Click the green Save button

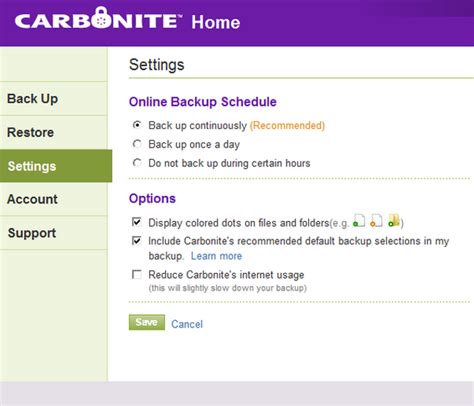pos(147,322)
